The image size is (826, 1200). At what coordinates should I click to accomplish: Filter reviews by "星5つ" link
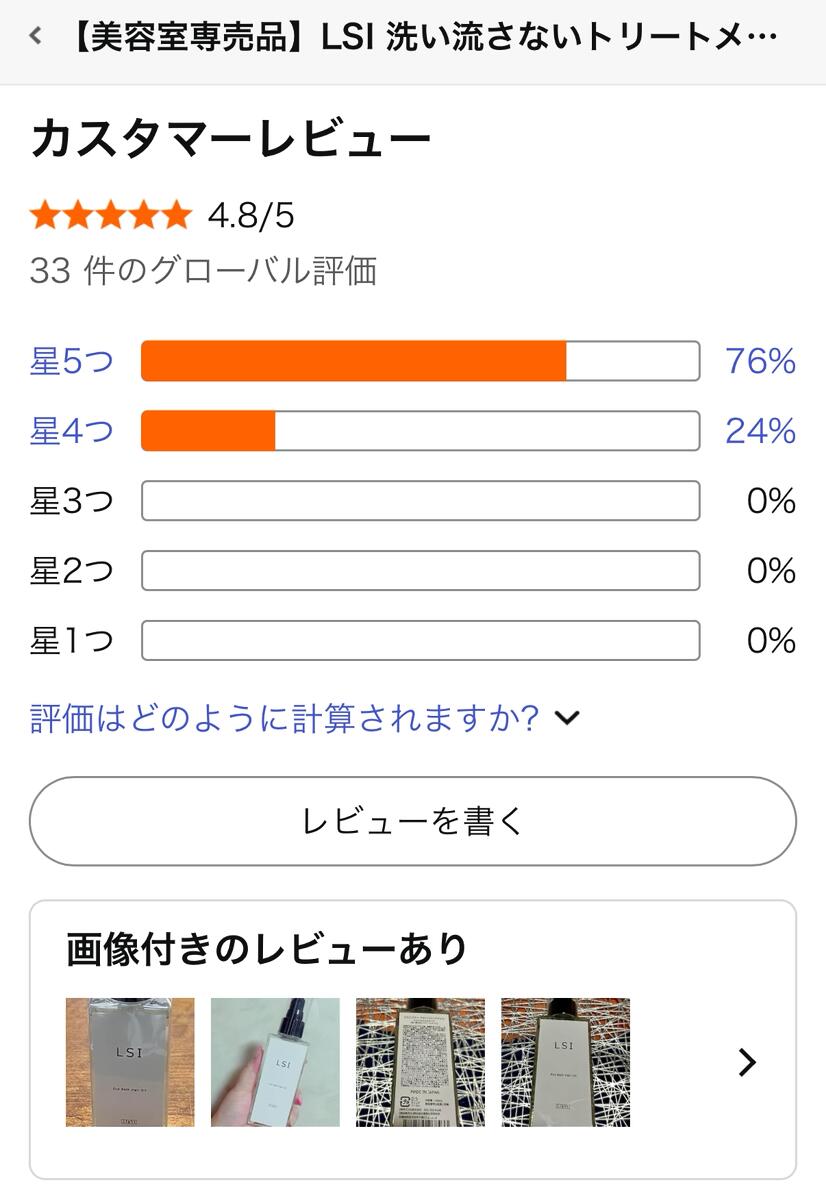[x=72, y=361]
